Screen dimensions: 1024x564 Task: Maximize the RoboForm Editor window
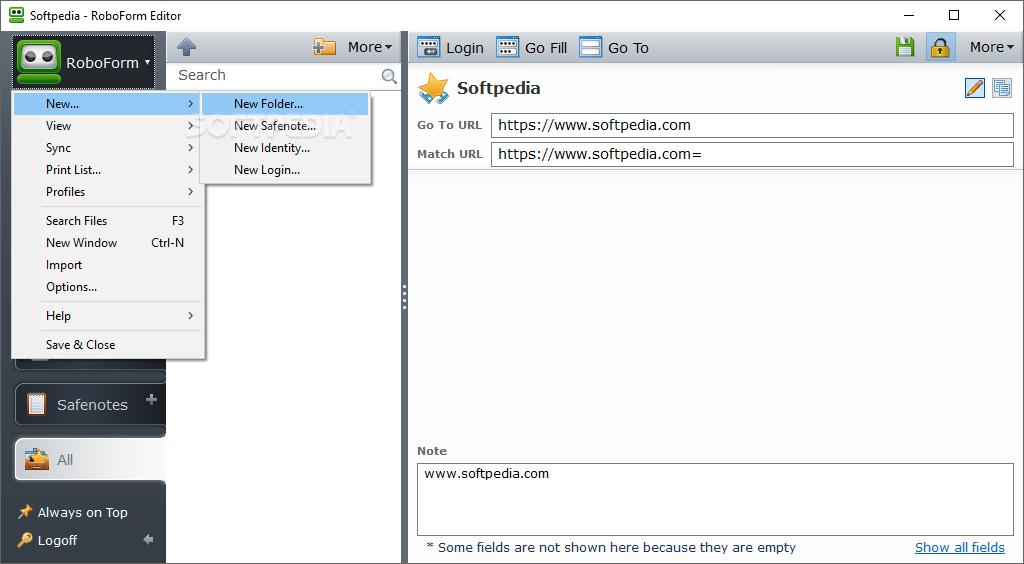[x=954, y=15]
